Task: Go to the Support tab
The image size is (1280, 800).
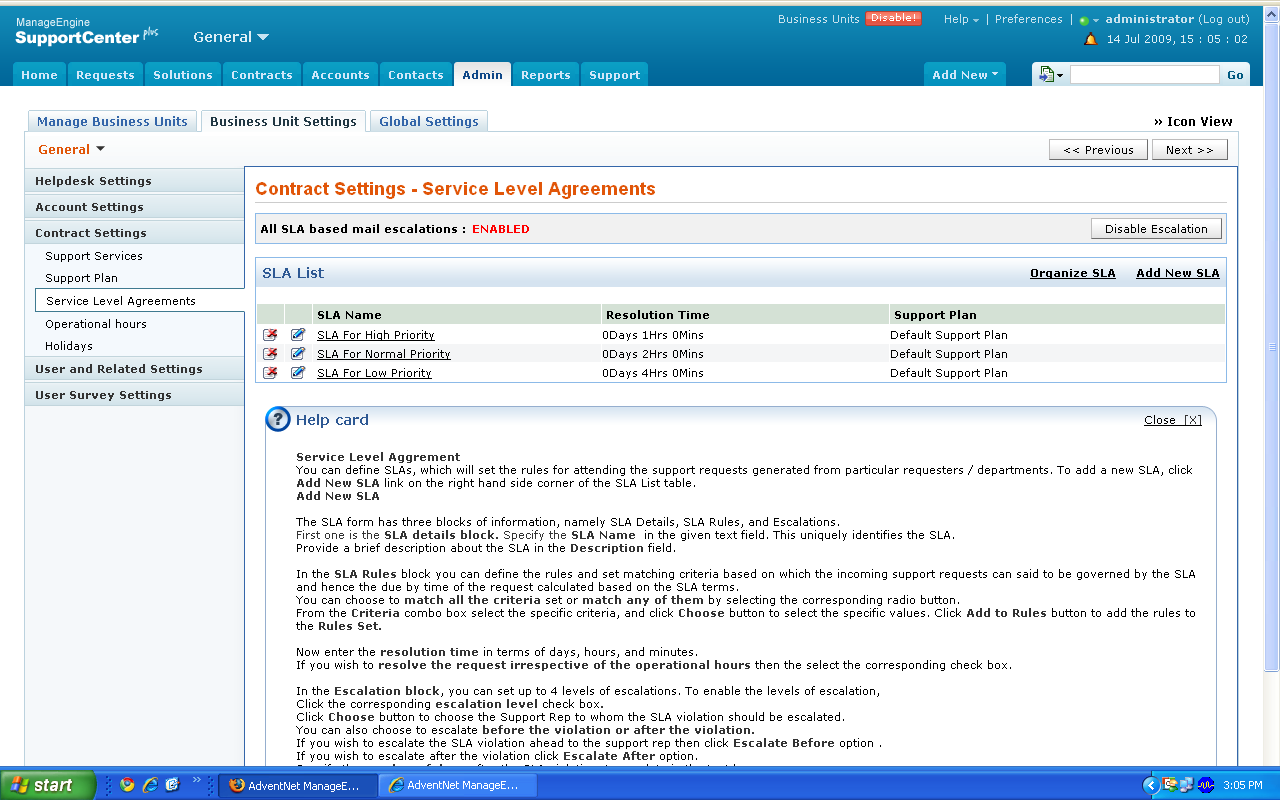Action: 615,75
